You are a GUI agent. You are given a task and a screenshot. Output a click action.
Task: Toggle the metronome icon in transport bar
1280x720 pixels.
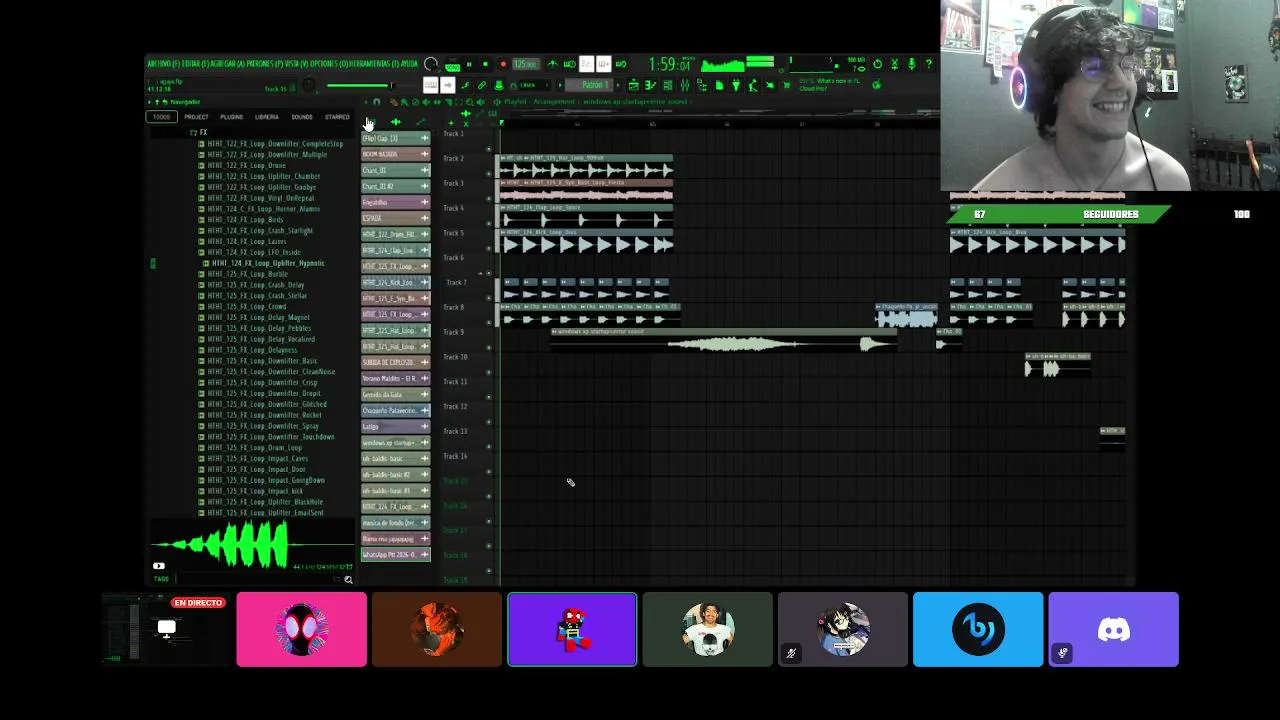[552, 64]
